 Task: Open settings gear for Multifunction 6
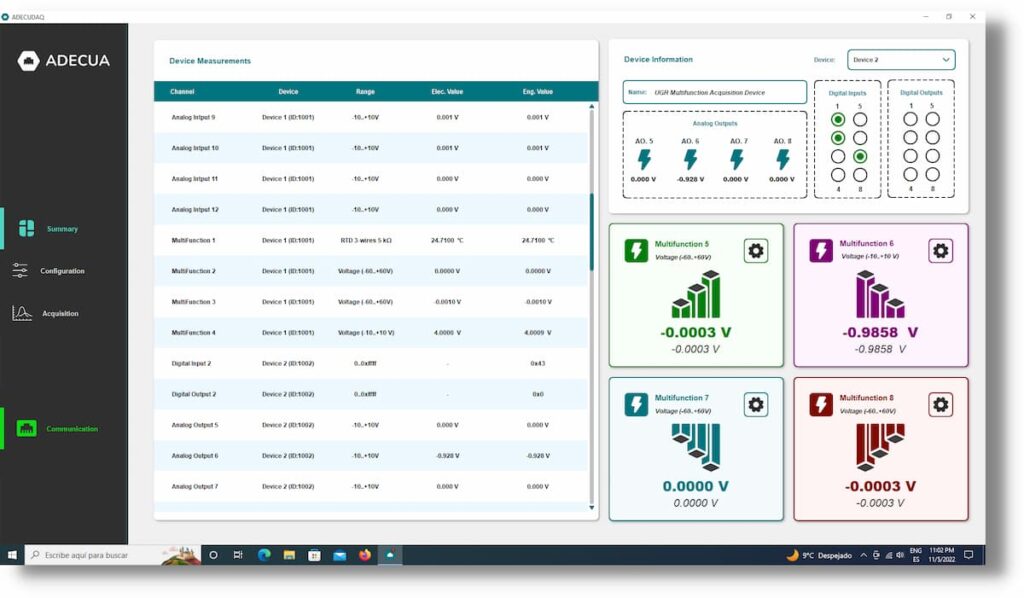click(940, 251)
